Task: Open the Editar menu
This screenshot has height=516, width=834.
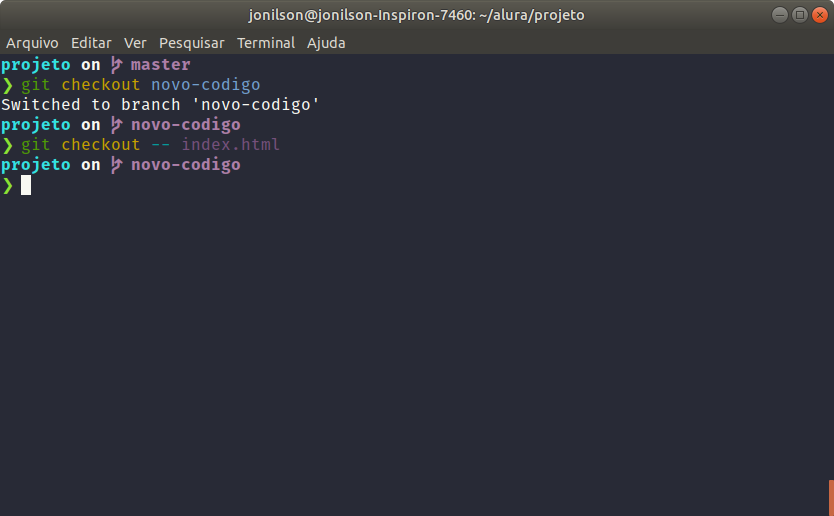Action: point(91,43)
